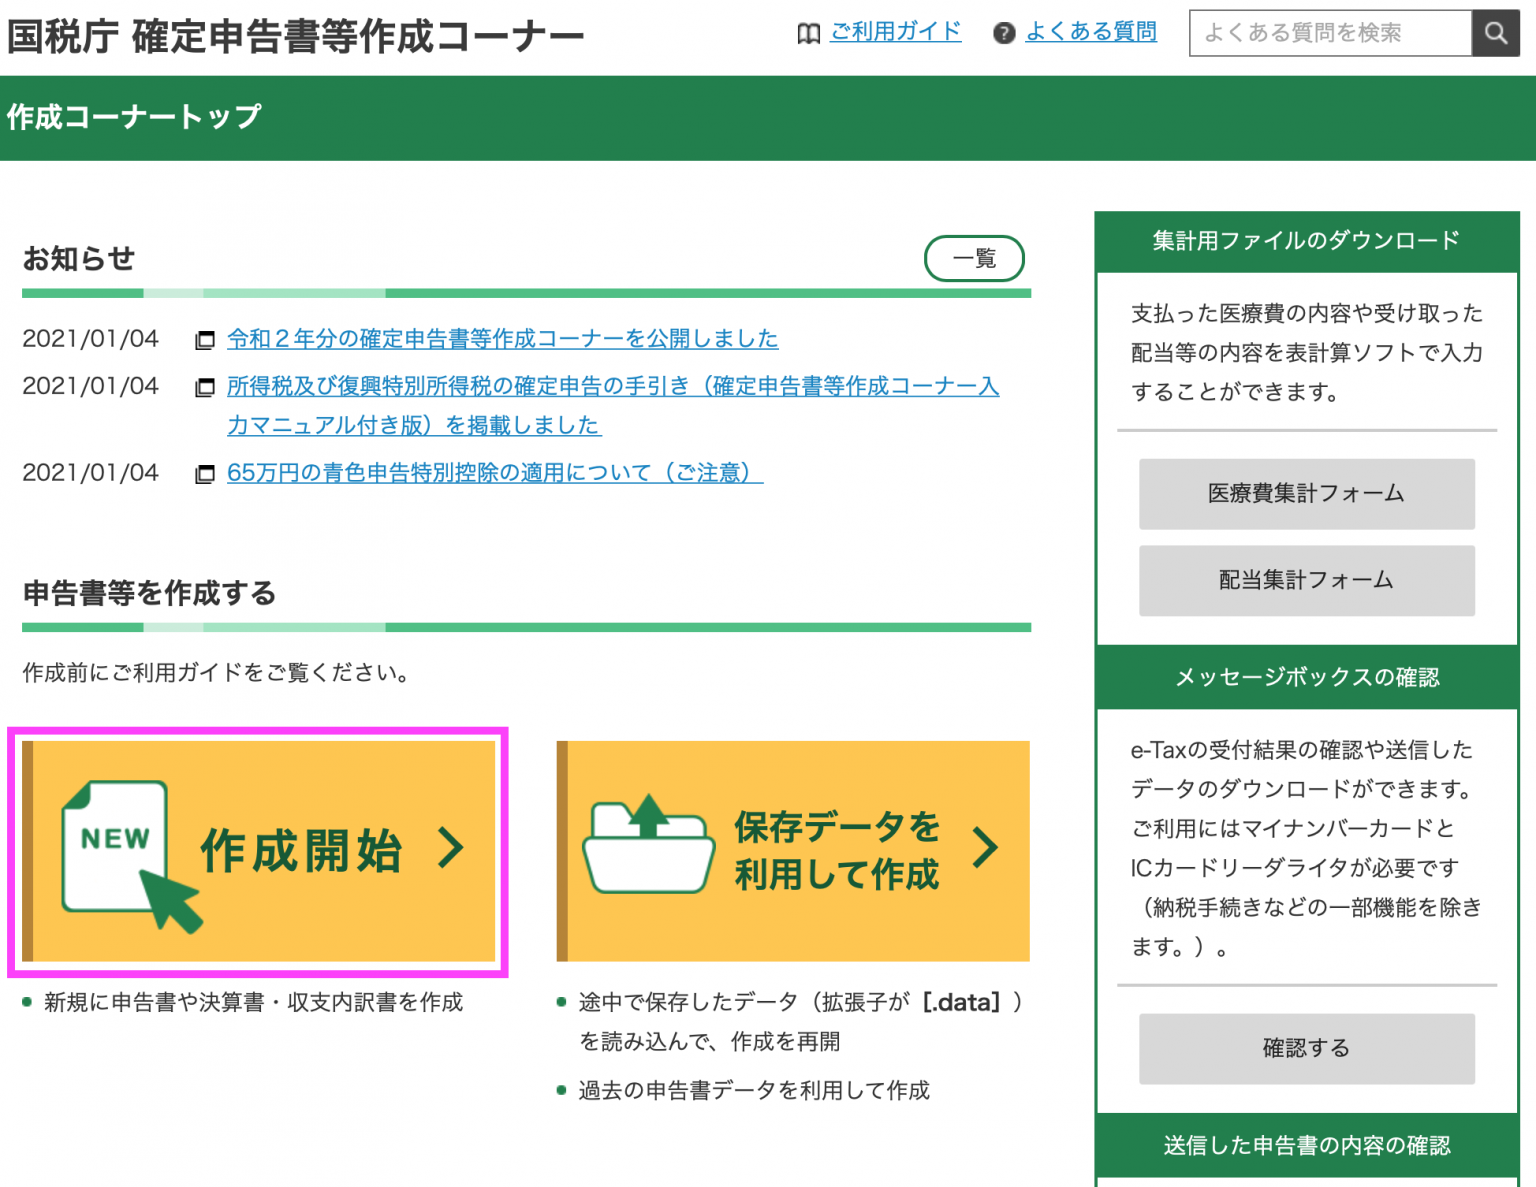Click the 新規に申告書や決算書・収支内訳書を作成 bullet

tap(253, 1003)
